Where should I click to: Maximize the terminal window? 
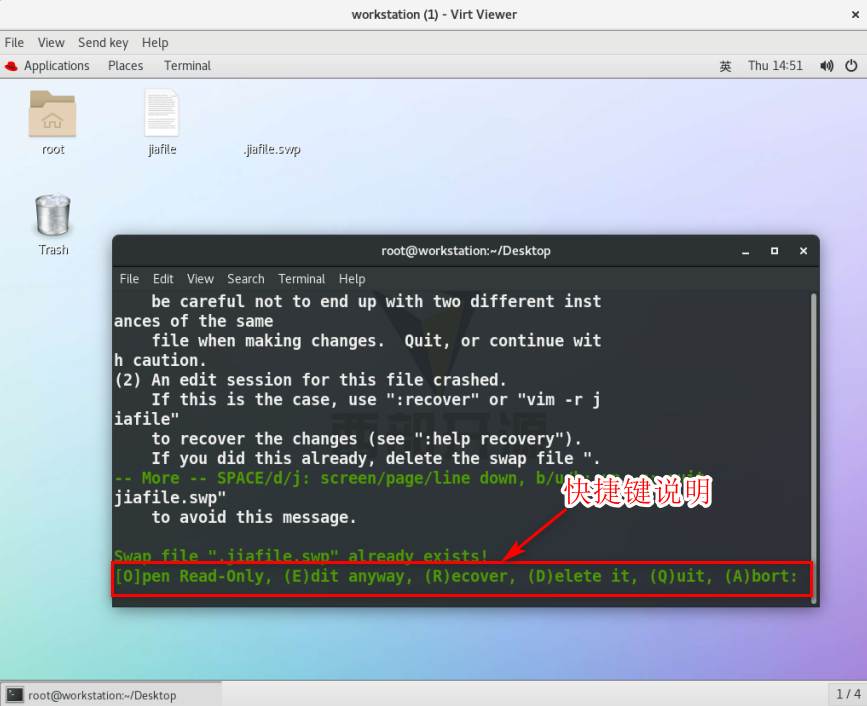pyautogui.click(x=774, y=251)
